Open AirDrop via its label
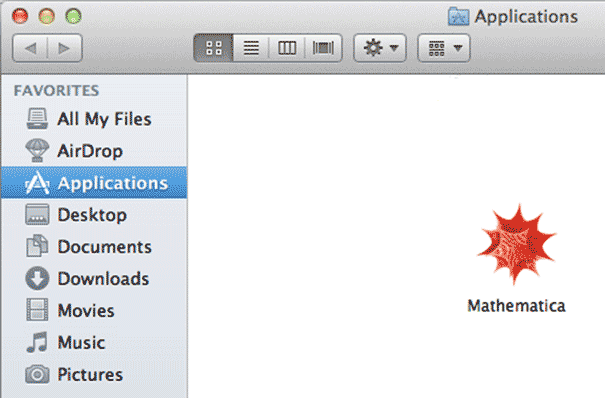This screenshot has height=398, width=605. [90, 151]
